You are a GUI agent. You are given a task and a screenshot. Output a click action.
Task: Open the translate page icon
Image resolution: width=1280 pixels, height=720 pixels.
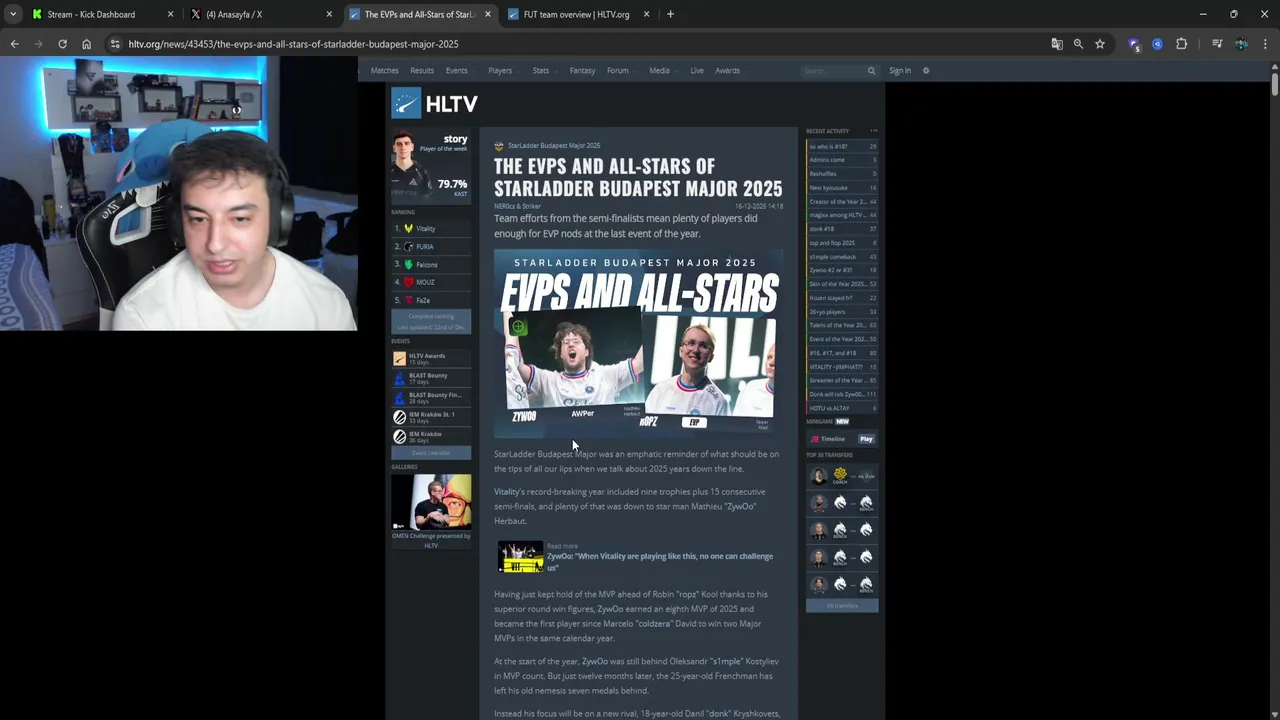[x=1057, y=44]
